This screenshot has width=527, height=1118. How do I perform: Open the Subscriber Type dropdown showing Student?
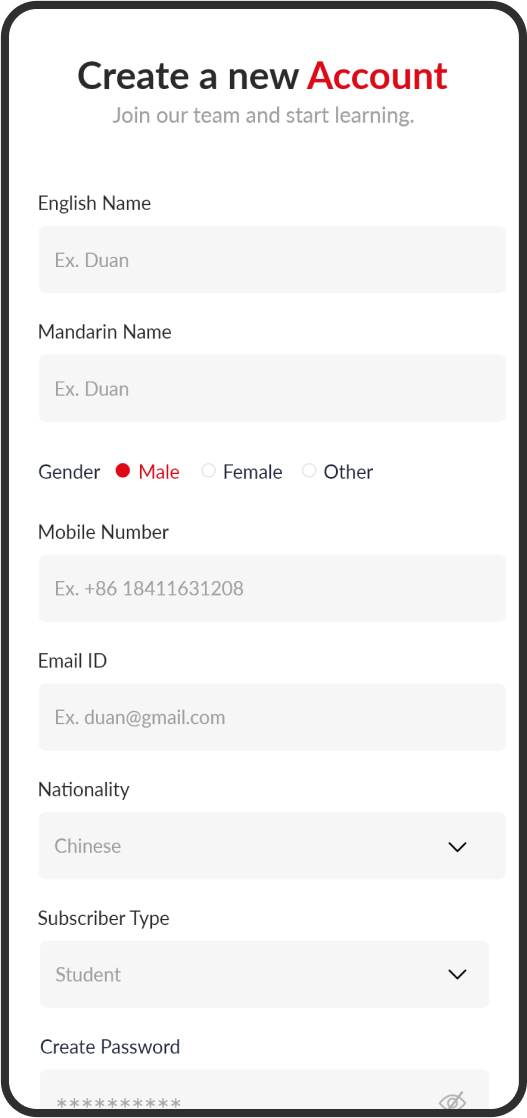click(x=264, y=975)
